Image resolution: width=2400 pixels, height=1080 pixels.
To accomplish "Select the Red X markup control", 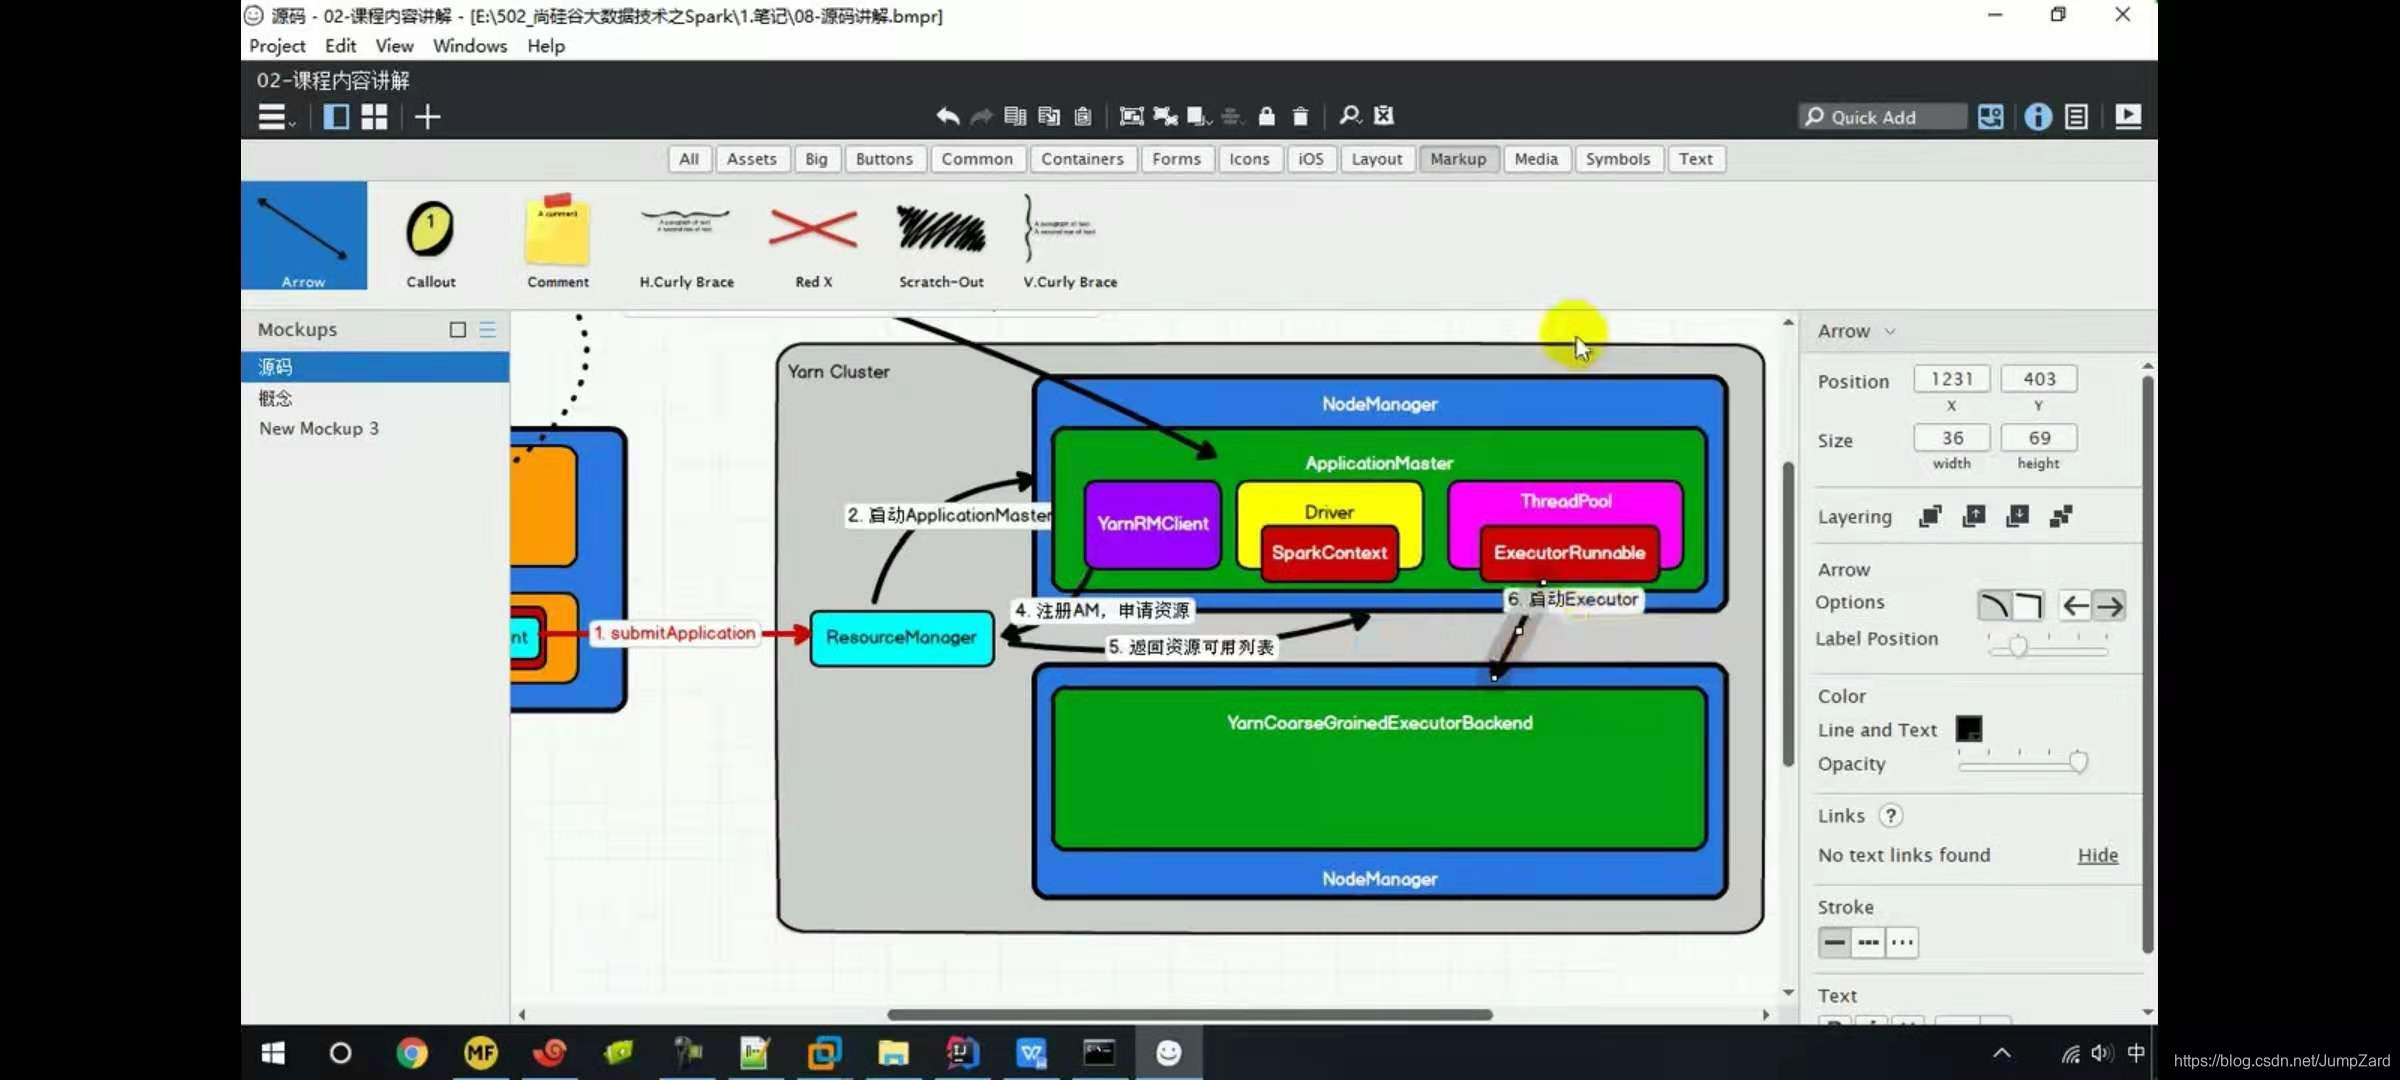I will [x=813, y=240].
